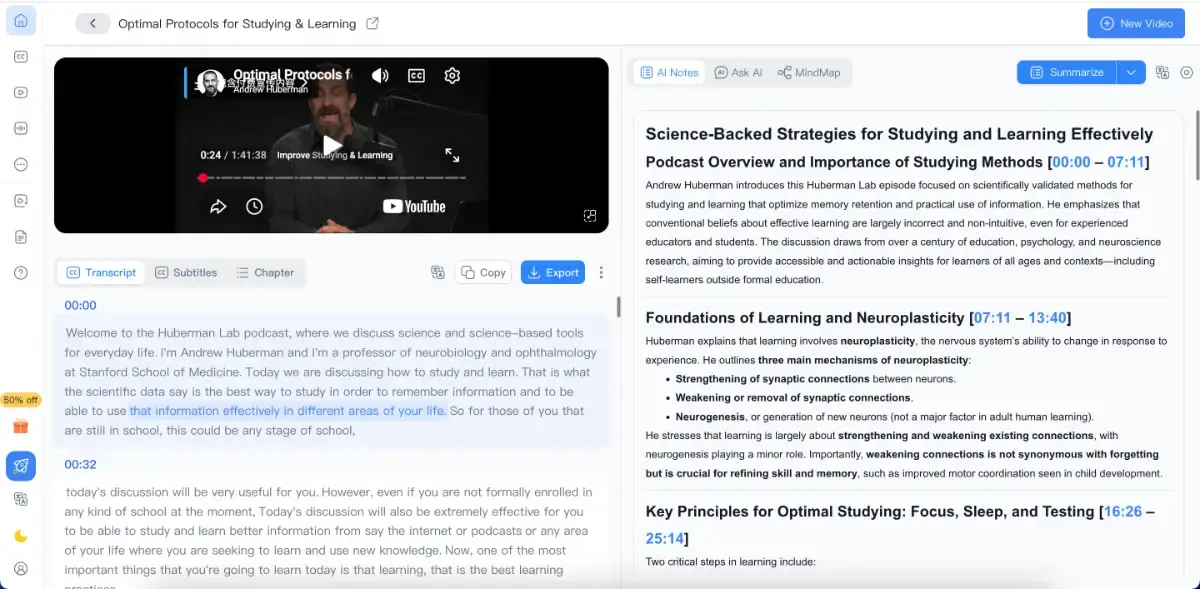Open the help question mark icon
Image resolution: width=1200 pixels, height=589 pixels.
21,273
